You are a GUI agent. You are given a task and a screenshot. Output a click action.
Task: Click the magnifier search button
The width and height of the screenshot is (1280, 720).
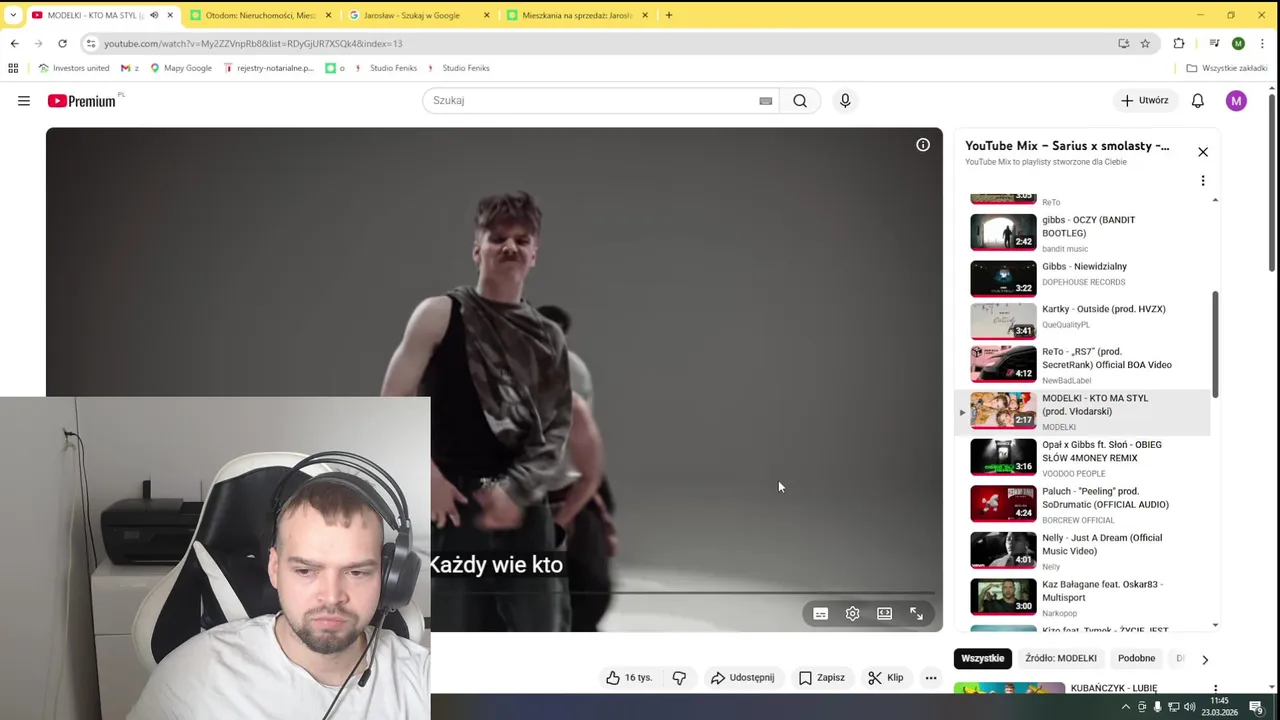(800, 101)
